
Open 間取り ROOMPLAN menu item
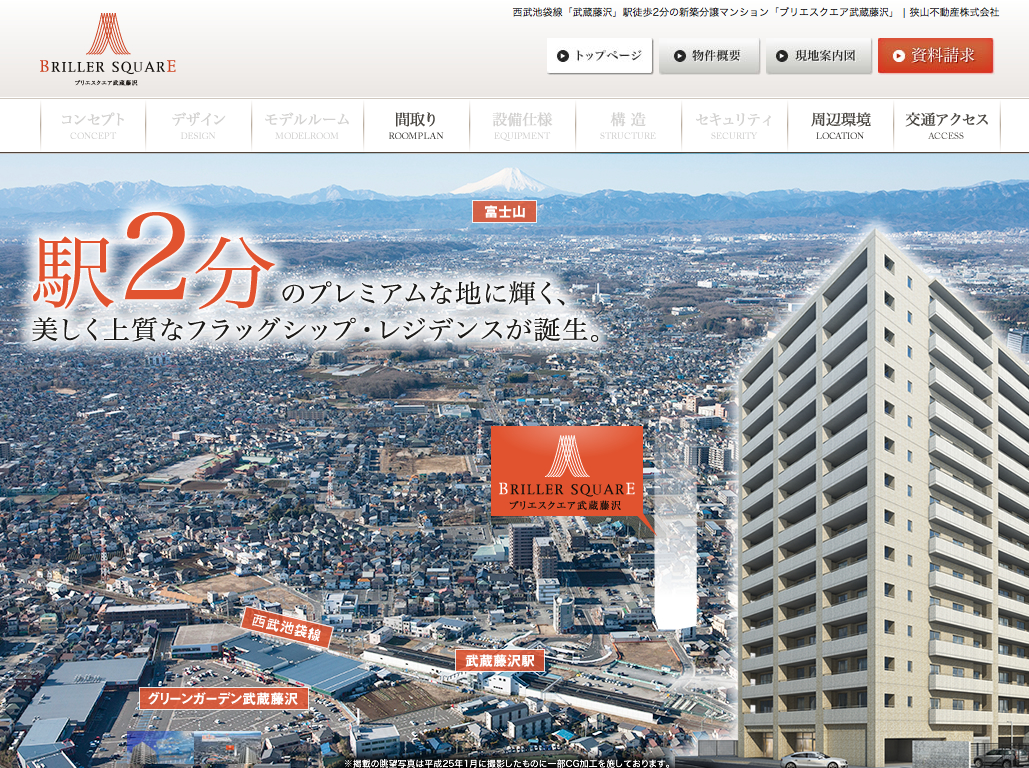click(416, 126)
